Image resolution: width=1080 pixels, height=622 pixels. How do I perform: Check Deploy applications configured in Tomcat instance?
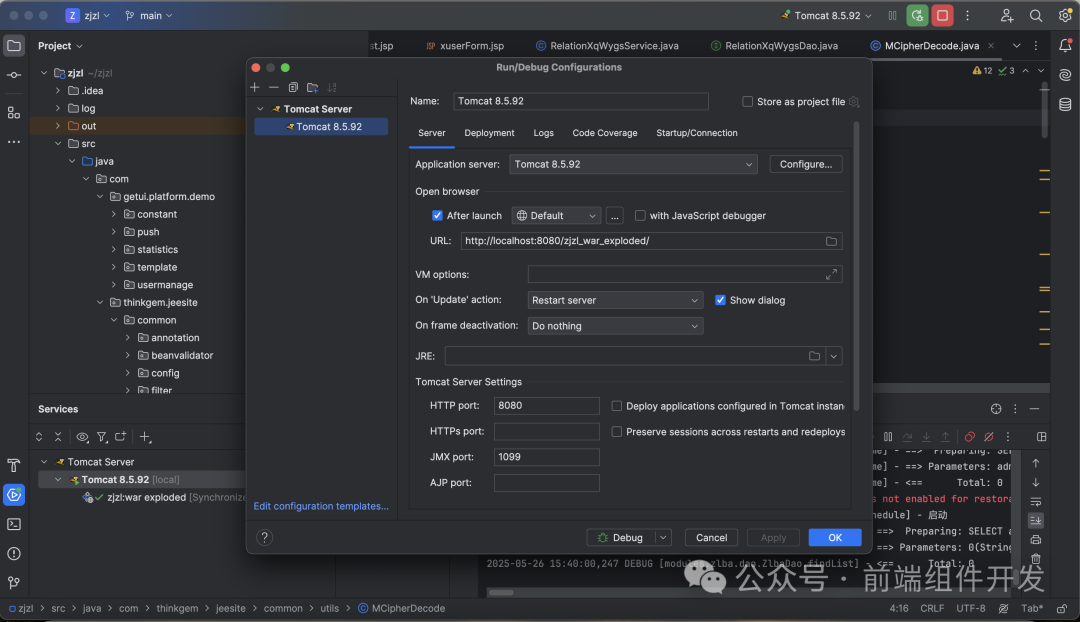[616, 406]
